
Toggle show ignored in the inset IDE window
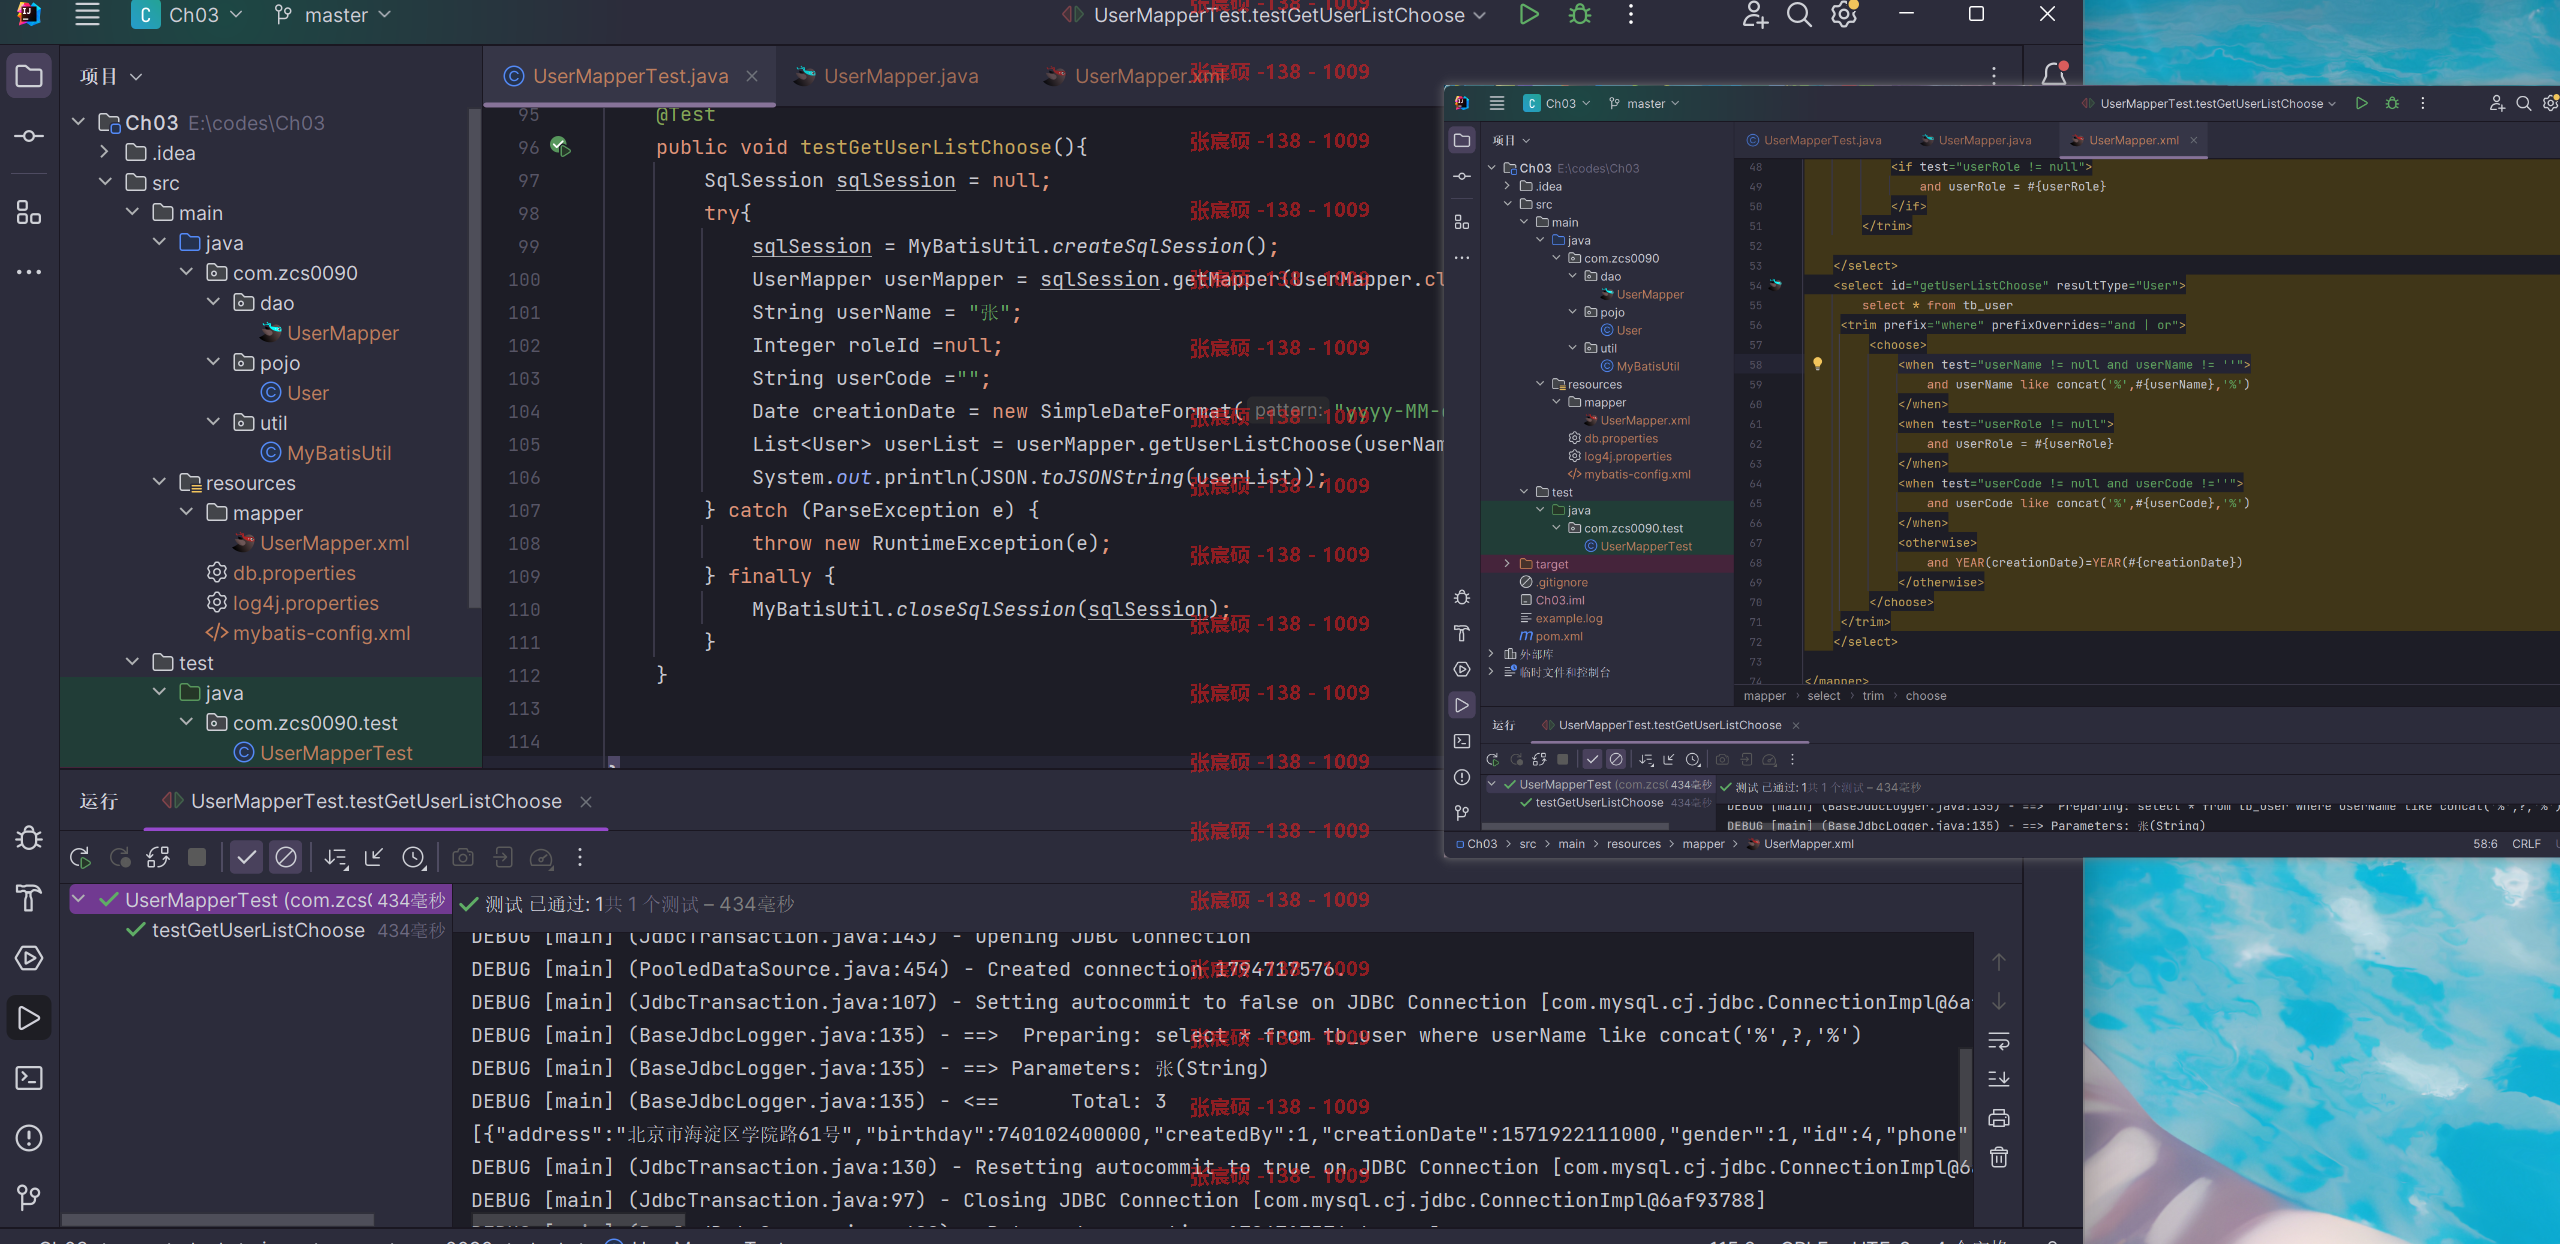pyautogui.click(x=1616, y=759)
